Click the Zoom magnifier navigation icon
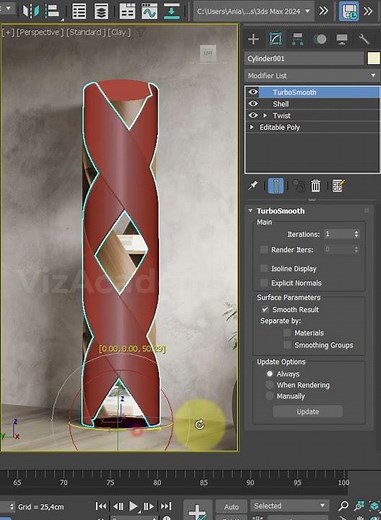The width and height of the screenshot is (381, 520). (343, 506)
